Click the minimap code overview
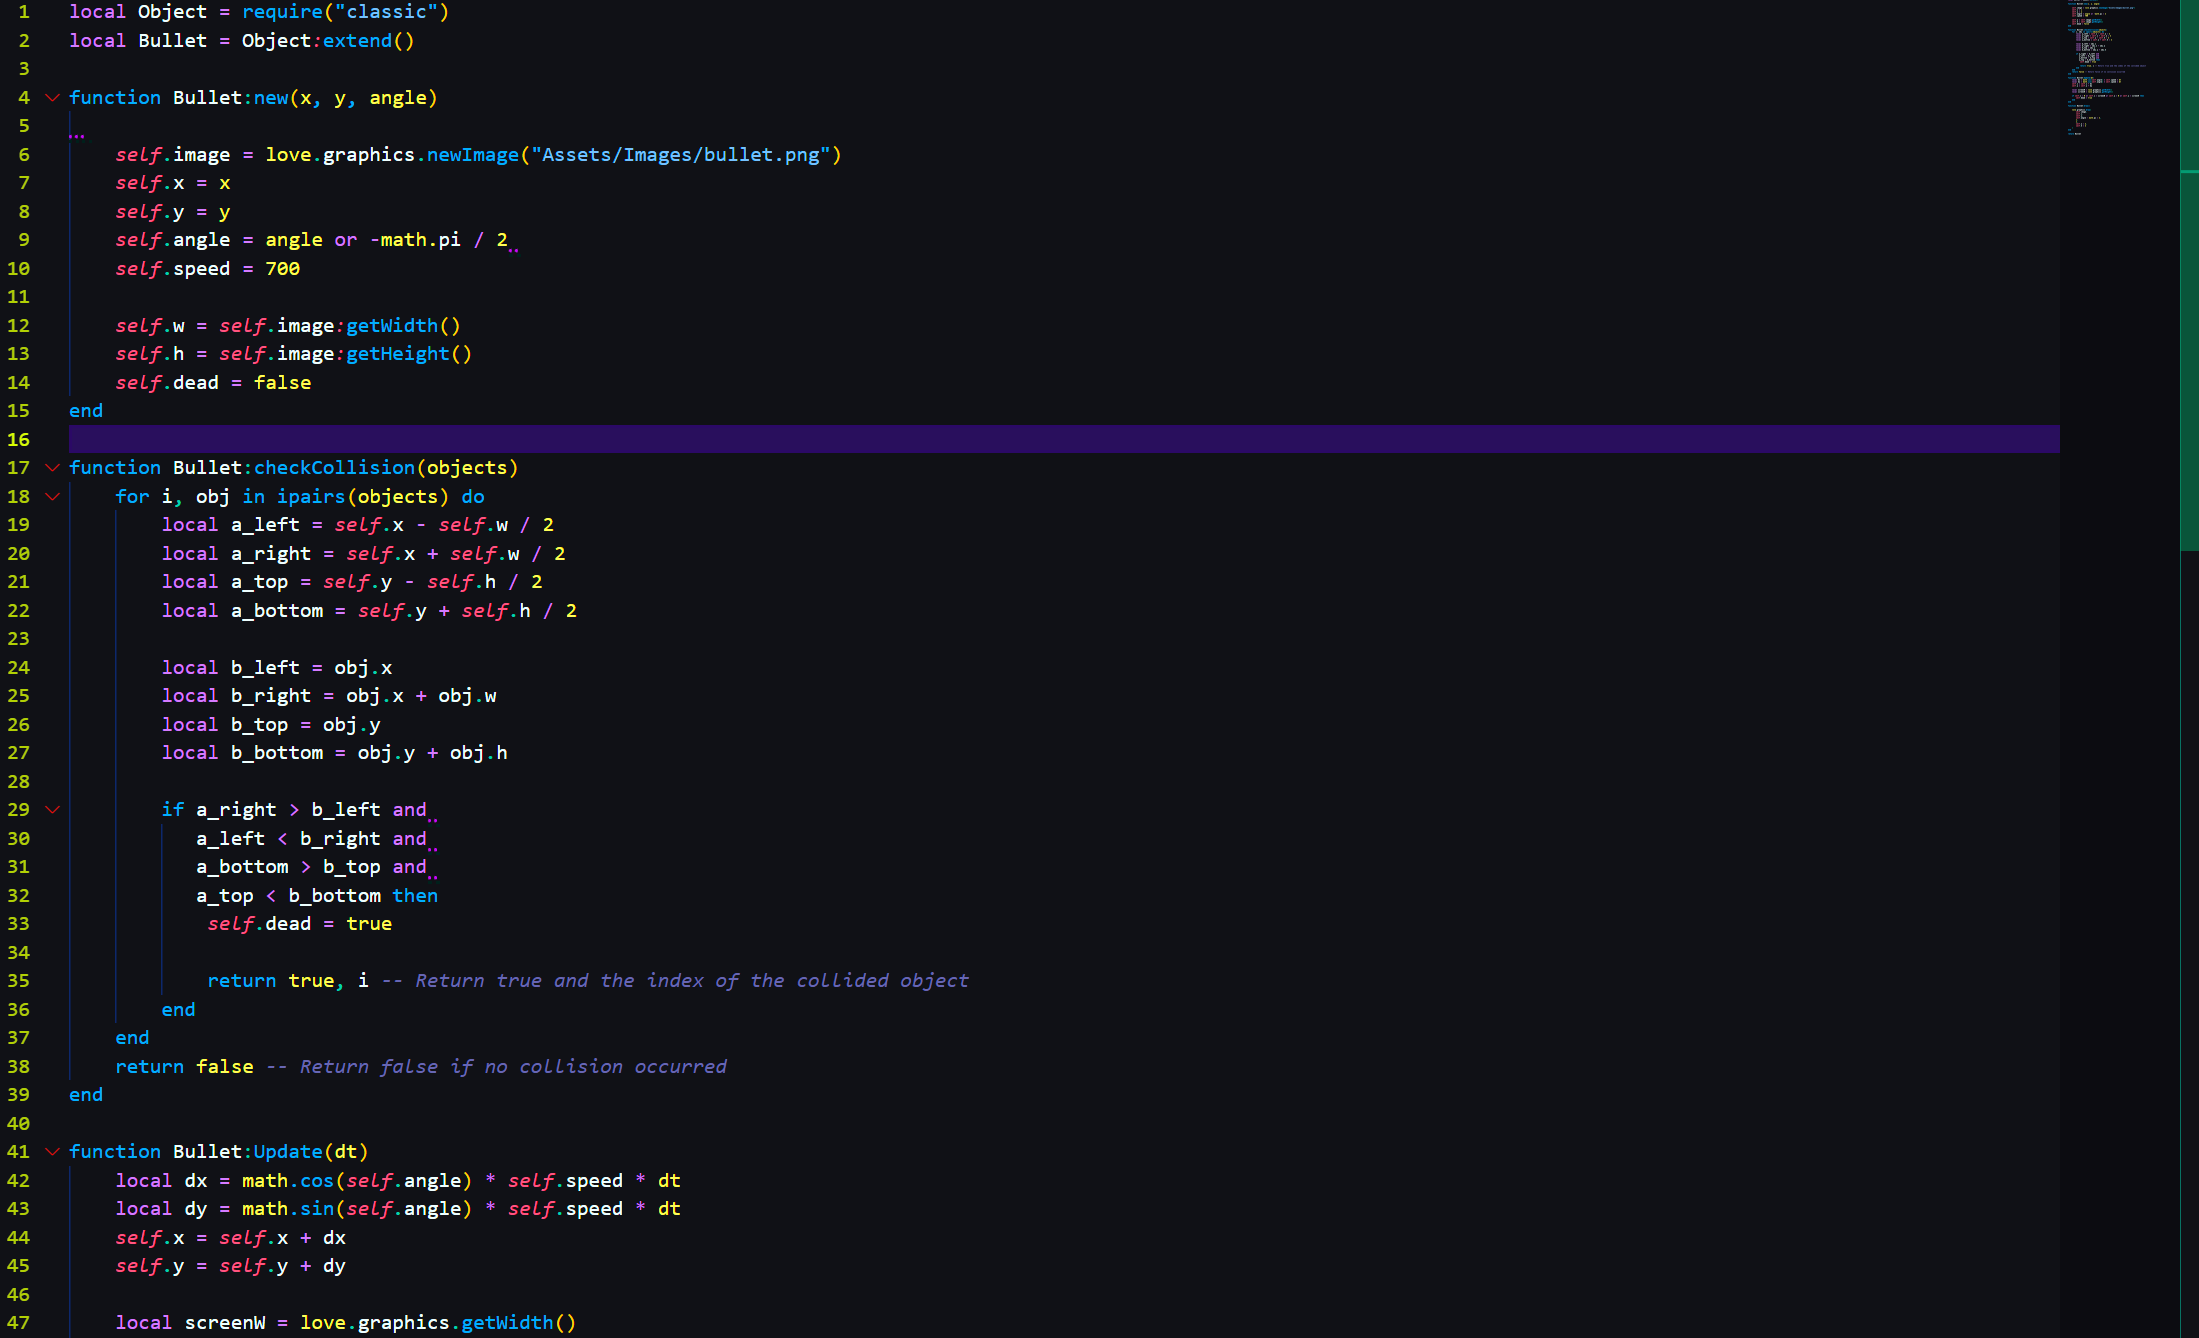The image size is (2199, 1338). (x=2118, y=70)
